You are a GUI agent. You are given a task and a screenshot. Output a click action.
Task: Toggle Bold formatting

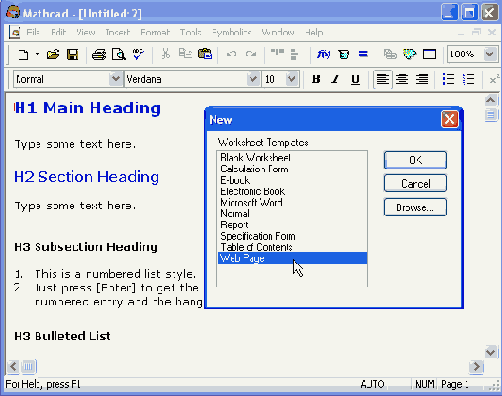(x=316, y=79)
